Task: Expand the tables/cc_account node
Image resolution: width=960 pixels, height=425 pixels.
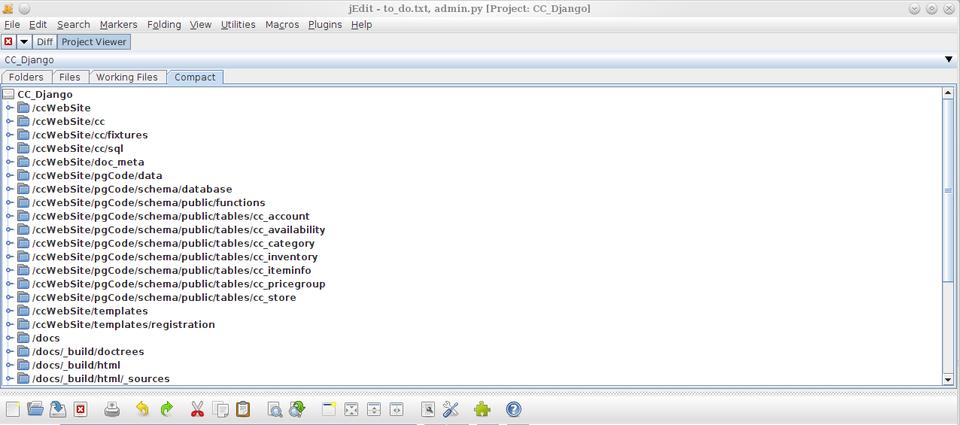Action: tap(9, 216)
